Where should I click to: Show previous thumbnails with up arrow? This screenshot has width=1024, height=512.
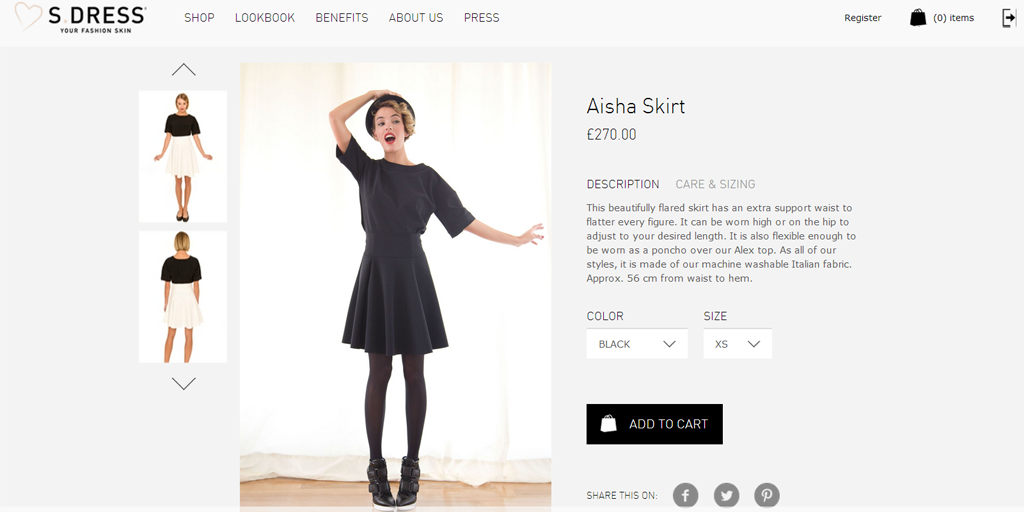(184, 69)
